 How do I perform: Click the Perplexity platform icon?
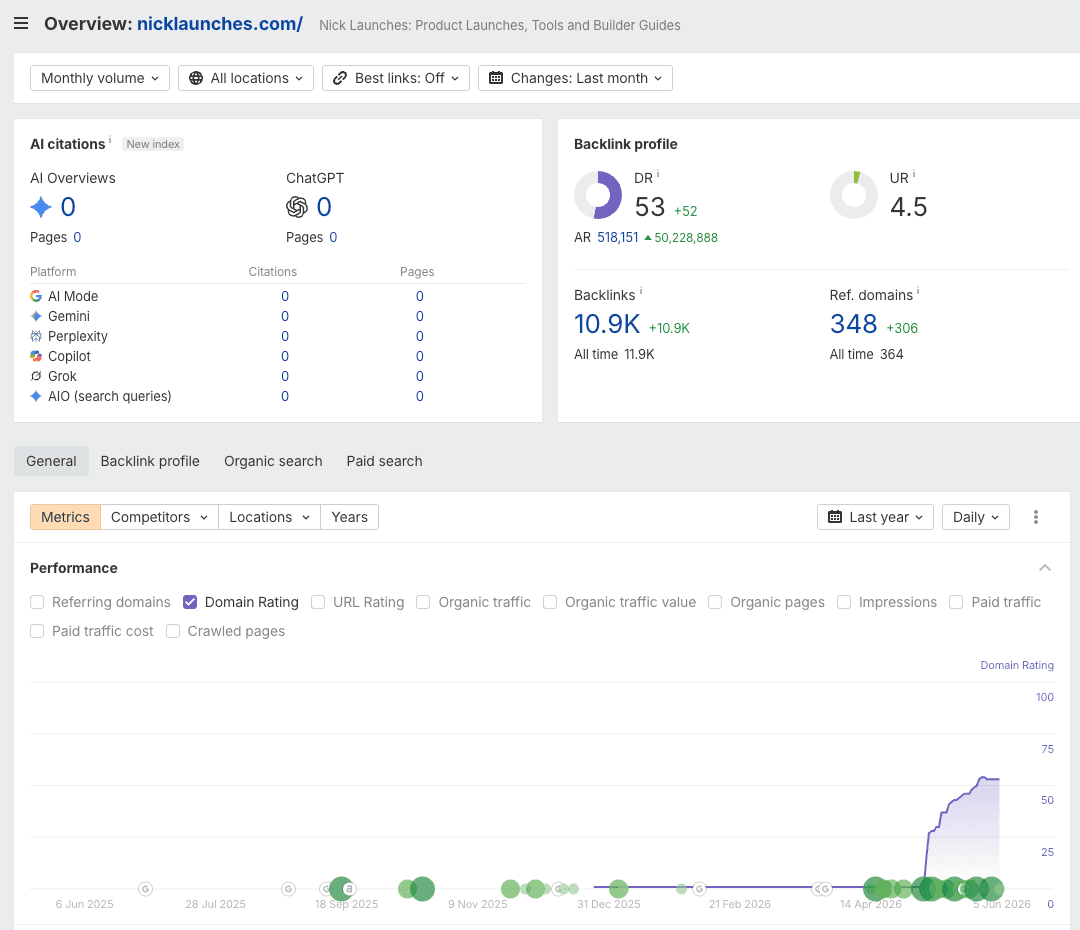(36, 335)
